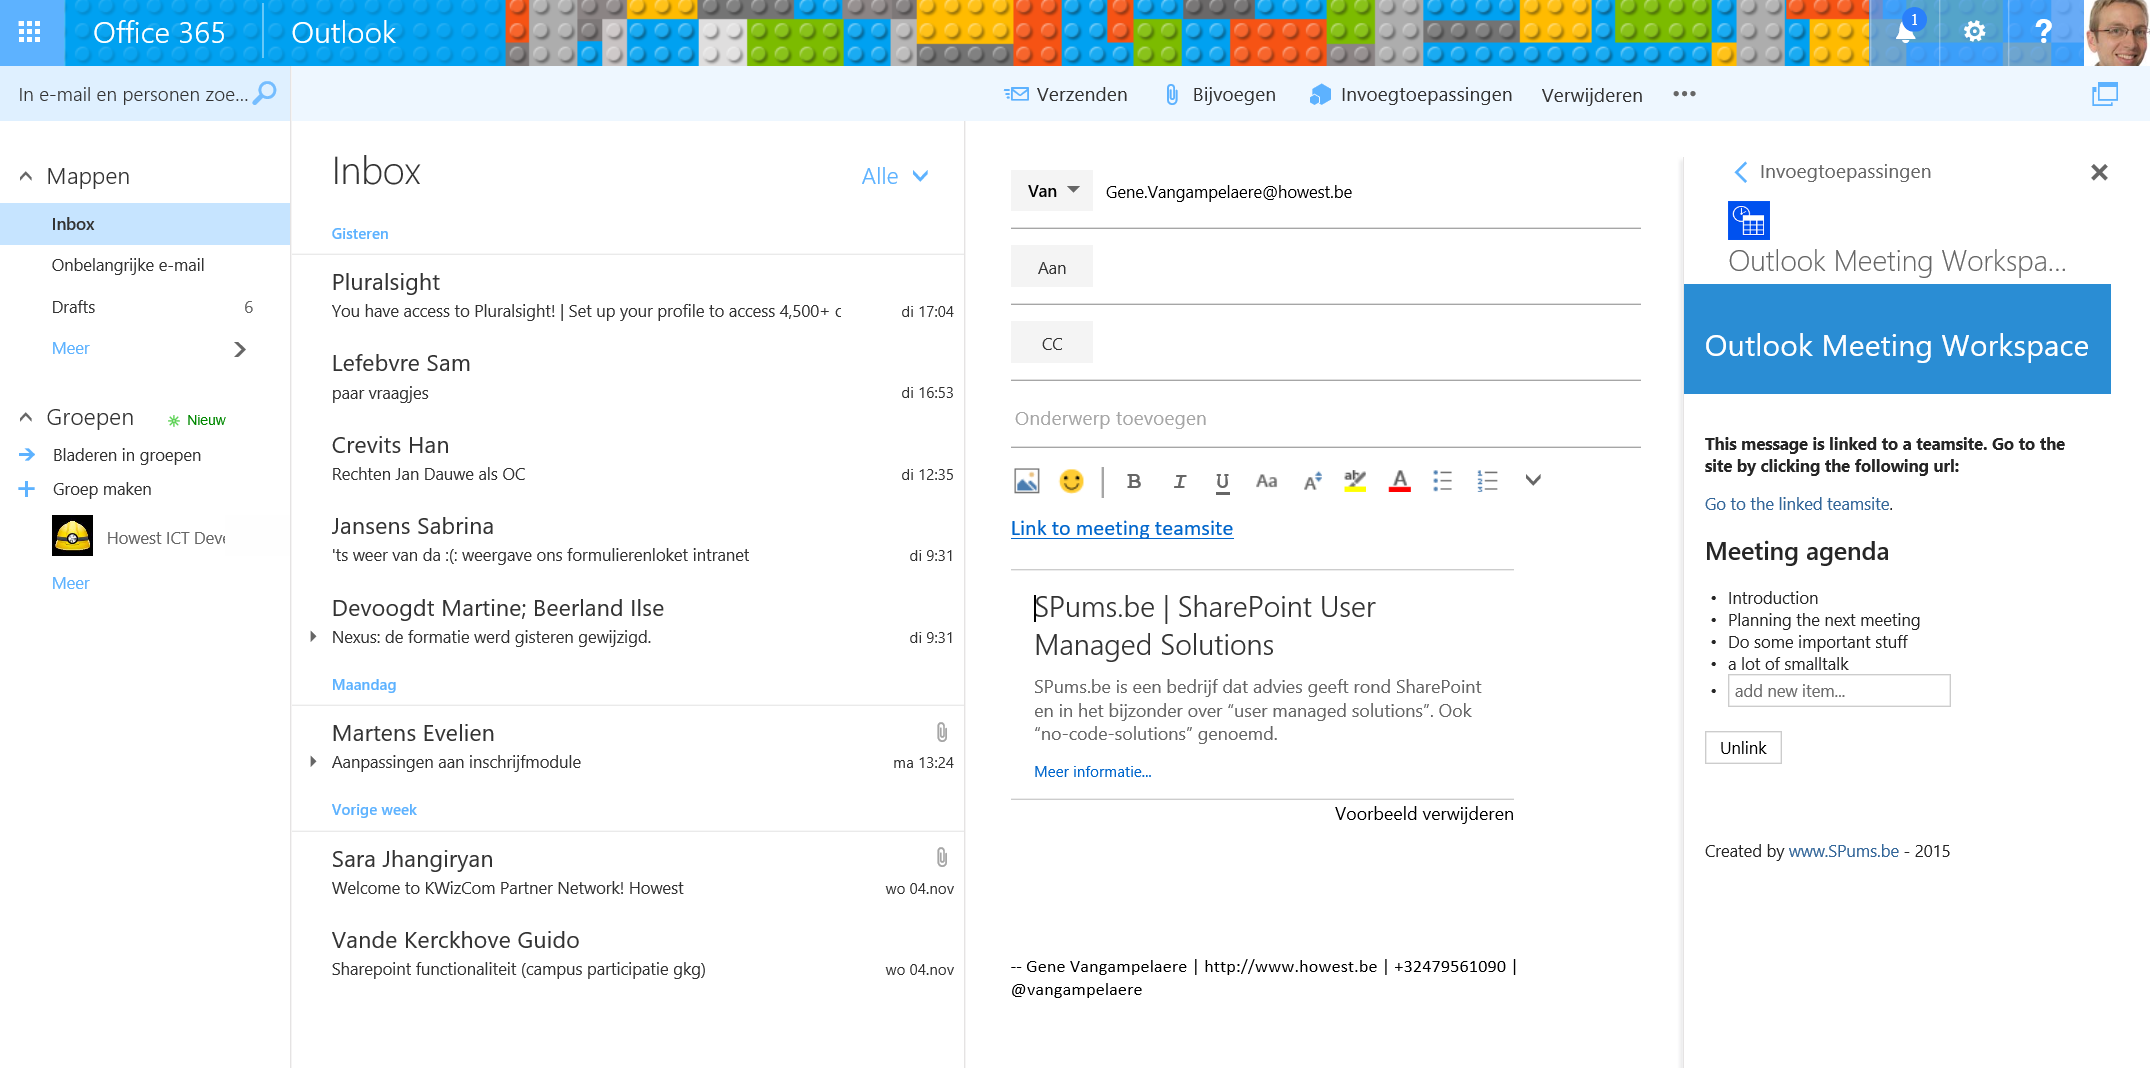The image size is (2150, 1068).
Task: Click the Onderwerp toevoegen subject field
Action: pyautogui.click(x=1326, y=419)
